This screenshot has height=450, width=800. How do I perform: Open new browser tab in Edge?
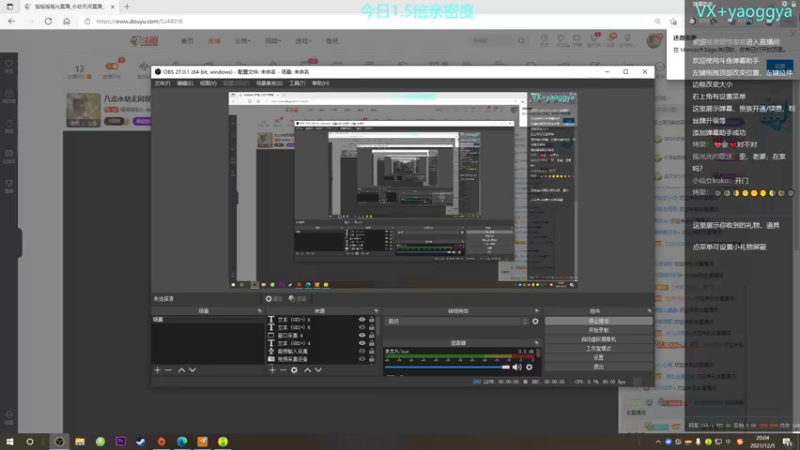point(127,7)
